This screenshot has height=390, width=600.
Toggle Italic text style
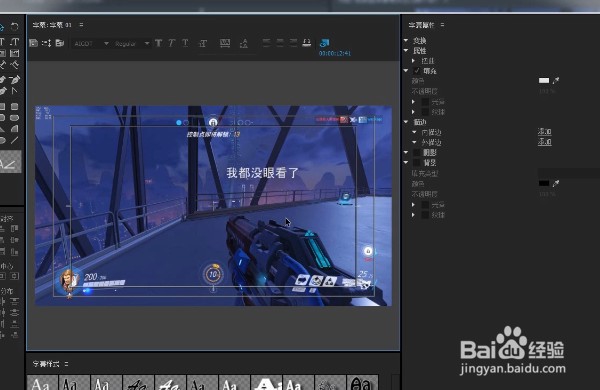click(171, 43)
